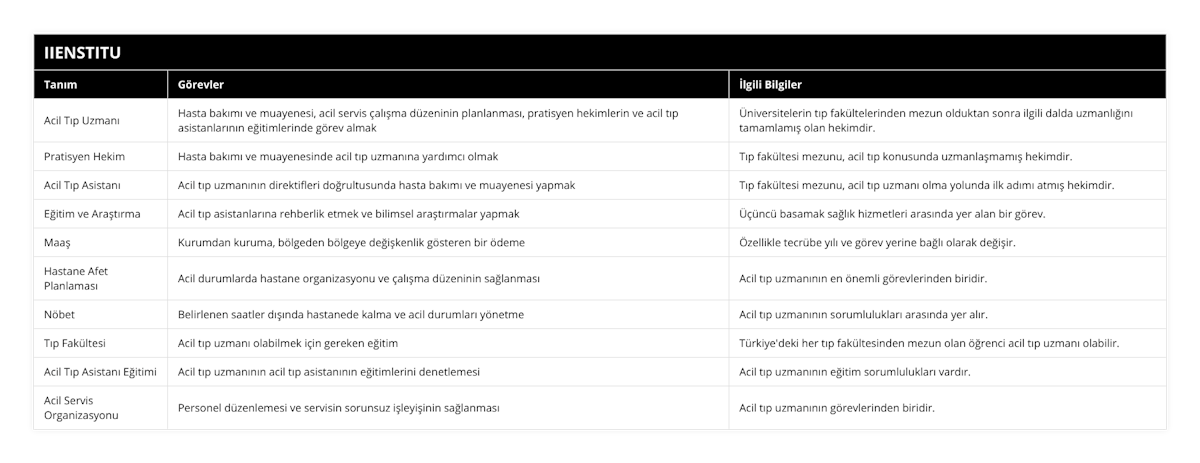The image size is (1200, 463).
Task: Select the Acil Tıp Asistanı cell
Action: 100,186
